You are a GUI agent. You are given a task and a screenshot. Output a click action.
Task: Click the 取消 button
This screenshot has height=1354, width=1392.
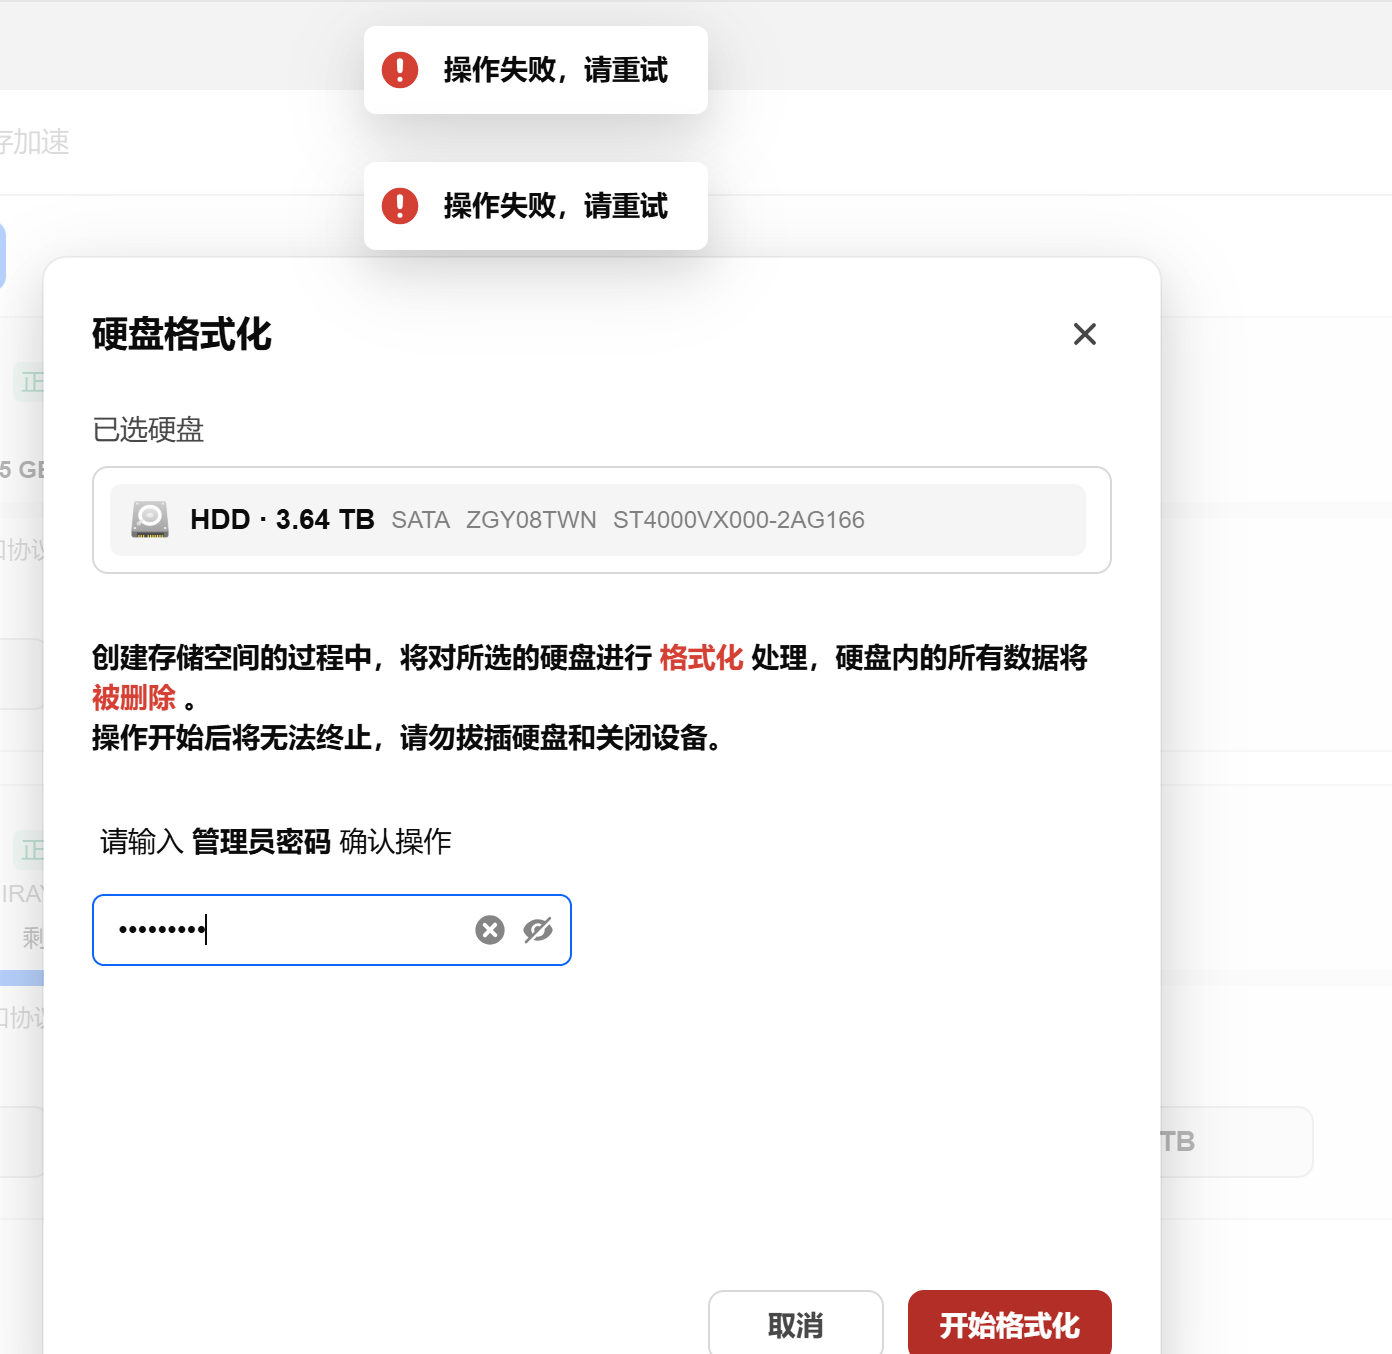tap(796, 1325)
